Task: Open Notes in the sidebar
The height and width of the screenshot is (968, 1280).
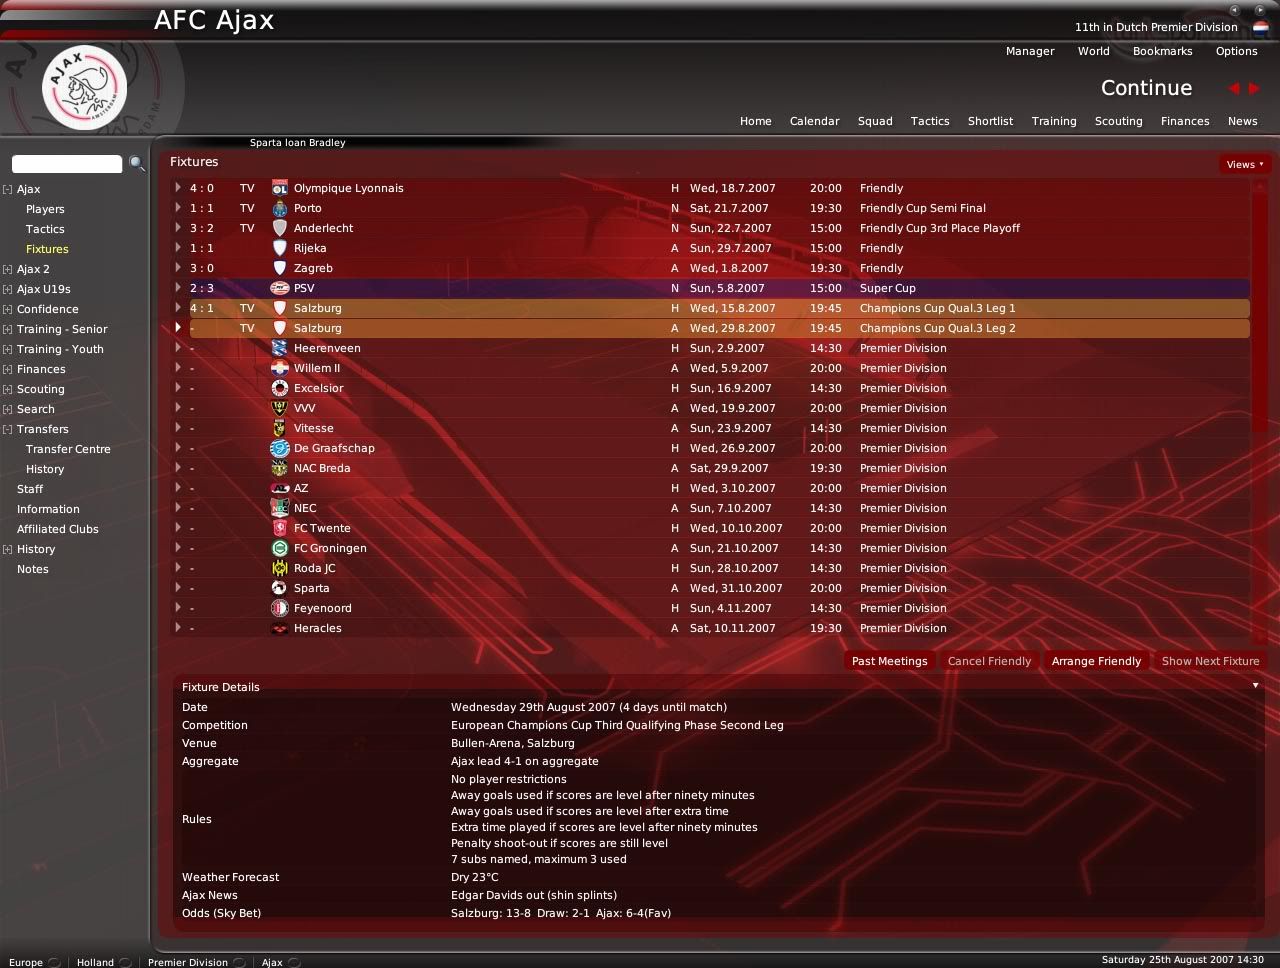Action: (32, 569)
